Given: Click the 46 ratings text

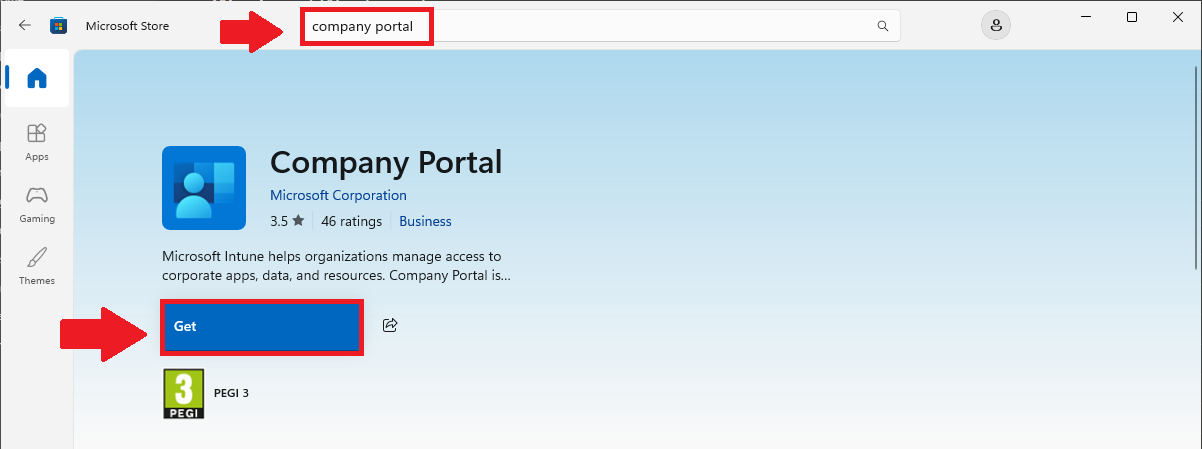Looking at the screenshot, I should 351,221.
